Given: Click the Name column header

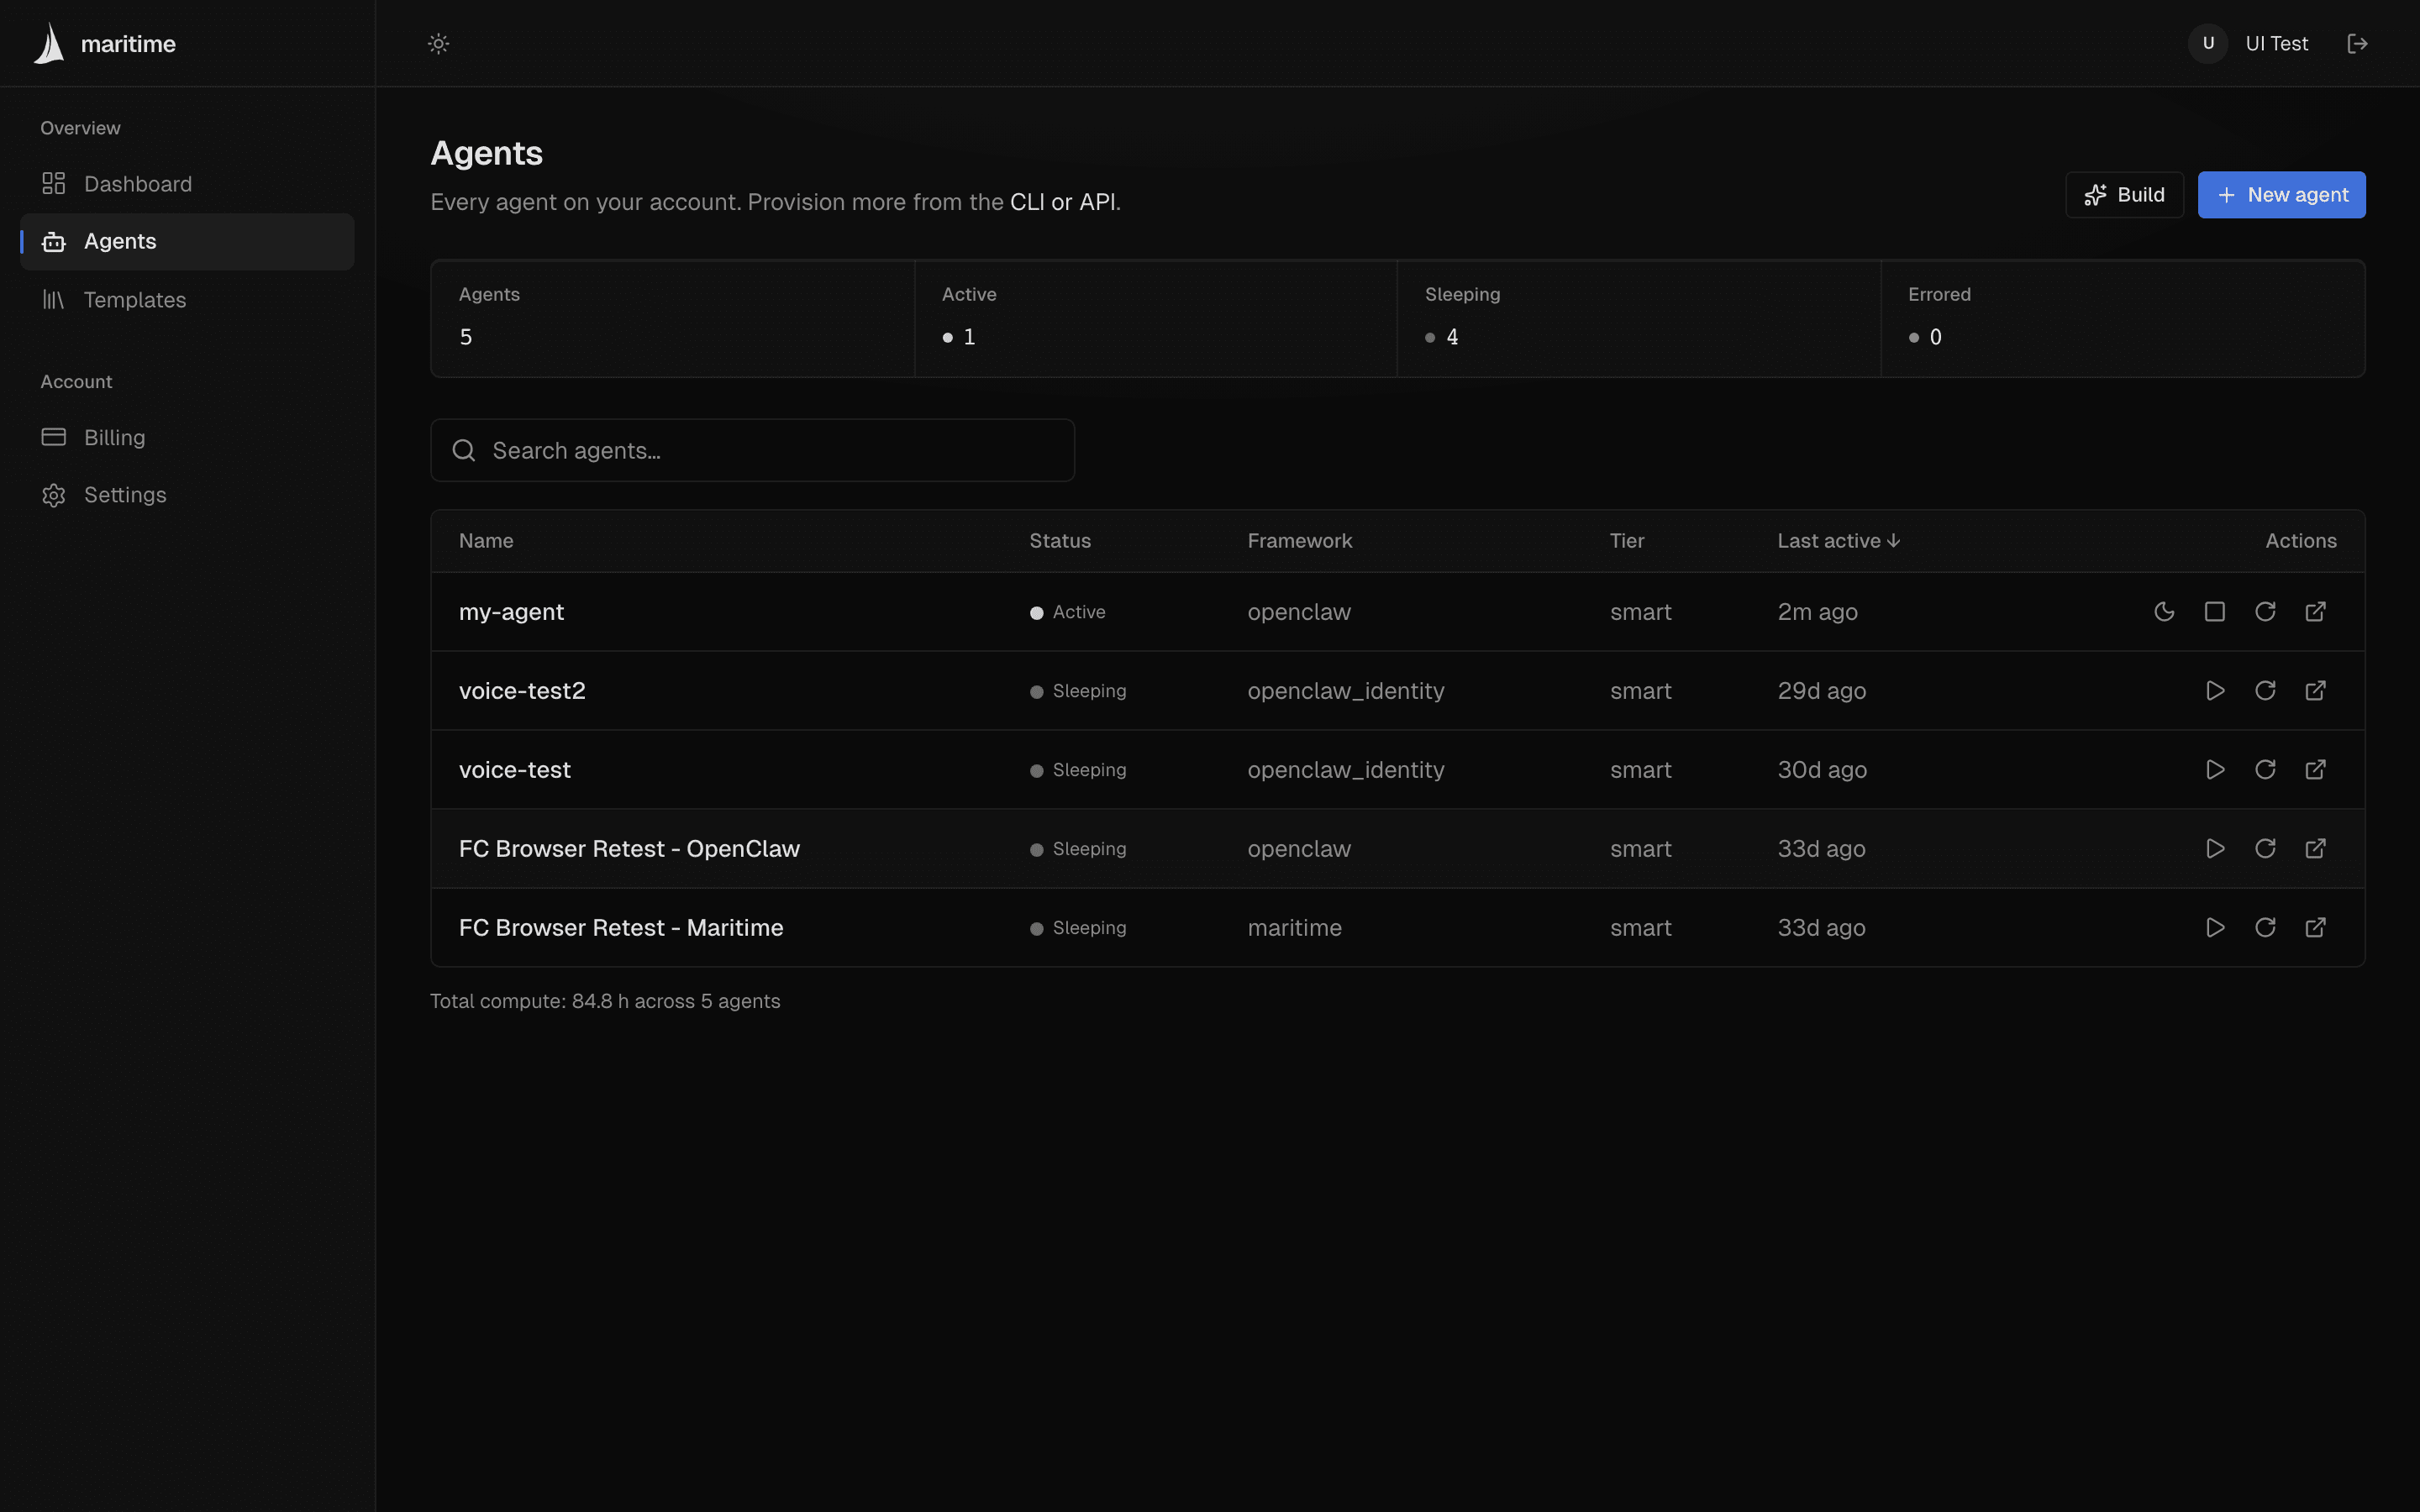Looking at the screenshot, I should point(486,541).
